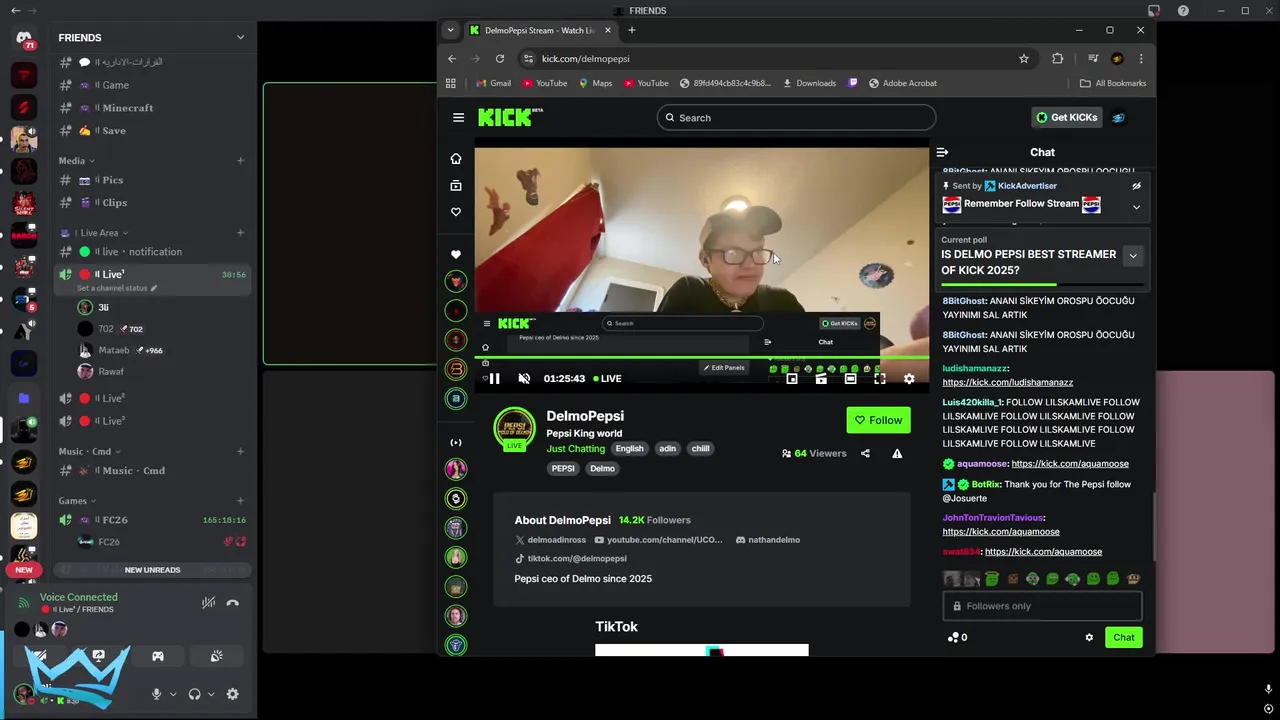Screen dimensions: 1280x720
Task: Click Get KICKs button
Action: 1066,117
